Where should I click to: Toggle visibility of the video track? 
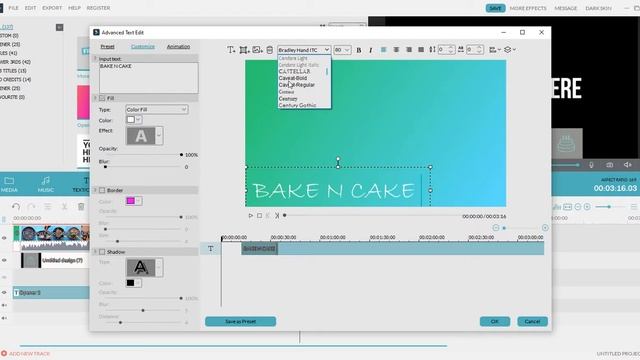[x=4, y=238]
